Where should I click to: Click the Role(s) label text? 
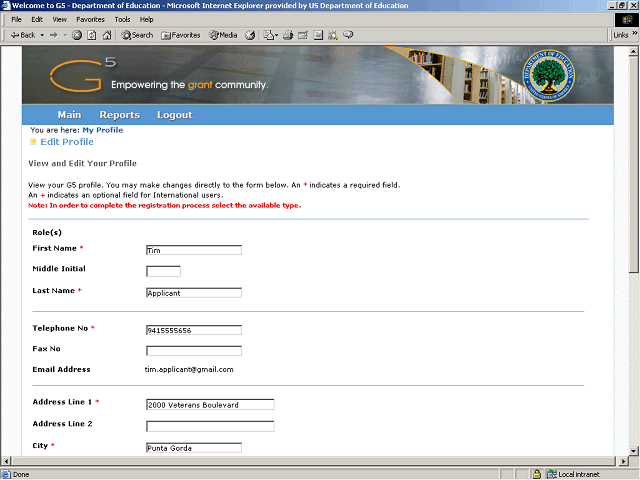47,232
